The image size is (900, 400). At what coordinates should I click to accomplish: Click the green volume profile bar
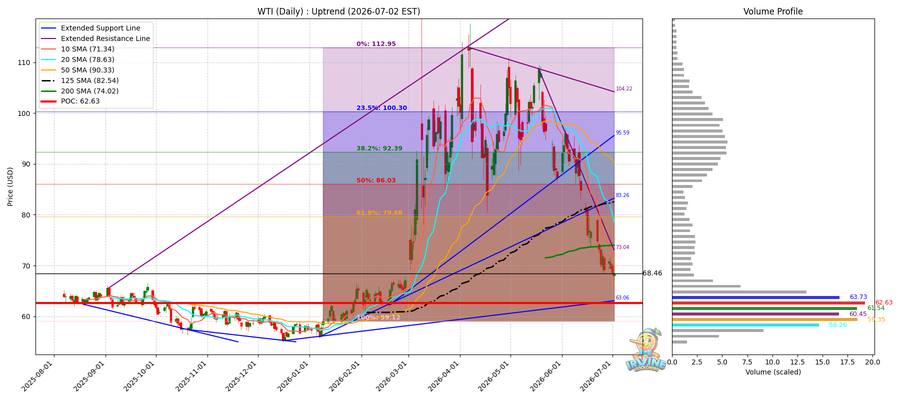pyautogui.click(x=765, y=308)
